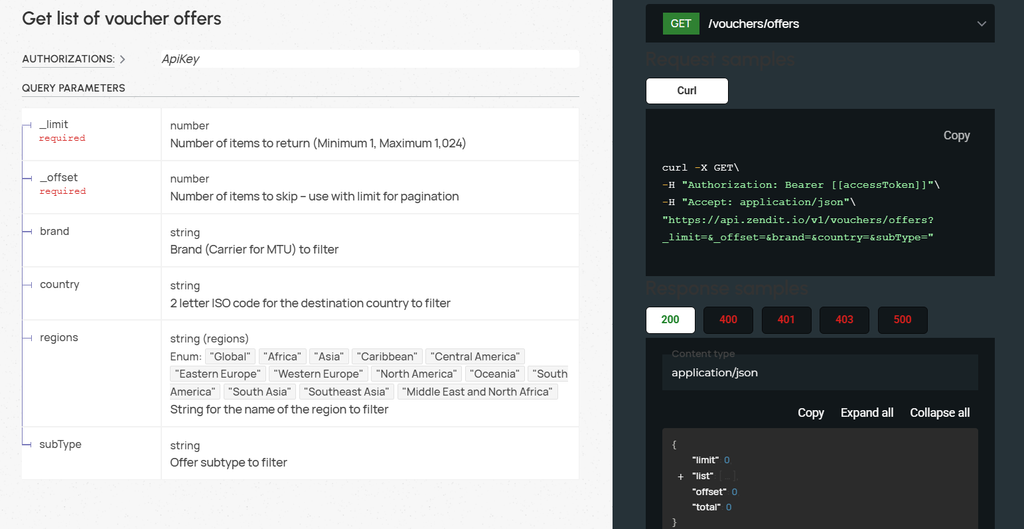The height and width of the screenshot is (529, 1024).
Task: Click Collapse all in response sample
Action: tap(940, 413)
